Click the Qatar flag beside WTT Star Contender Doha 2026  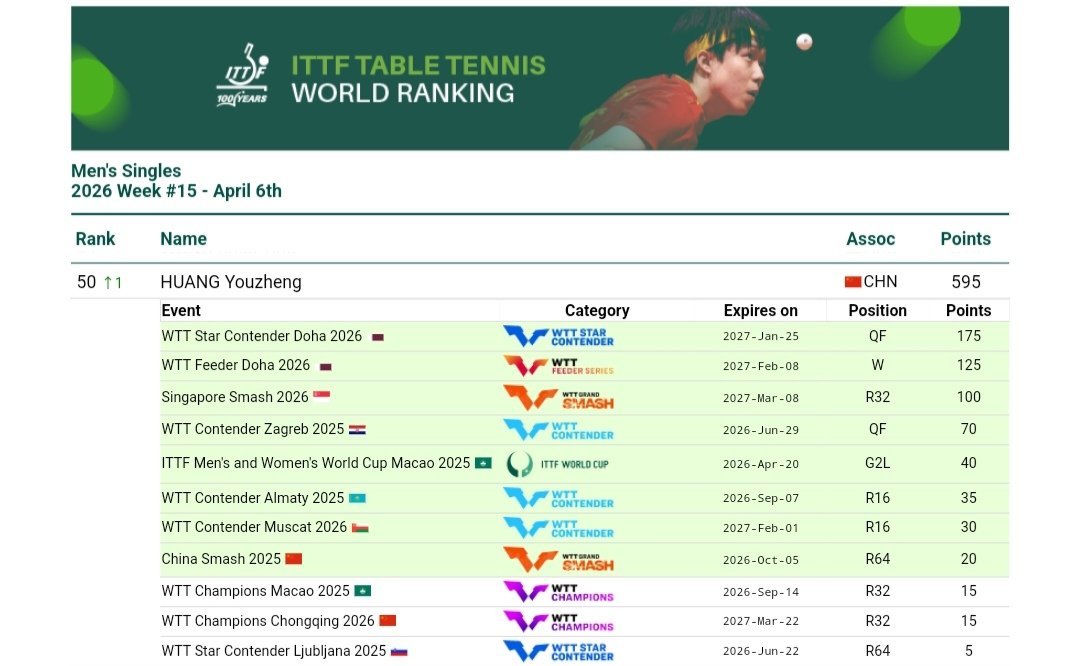coord(377,337)
